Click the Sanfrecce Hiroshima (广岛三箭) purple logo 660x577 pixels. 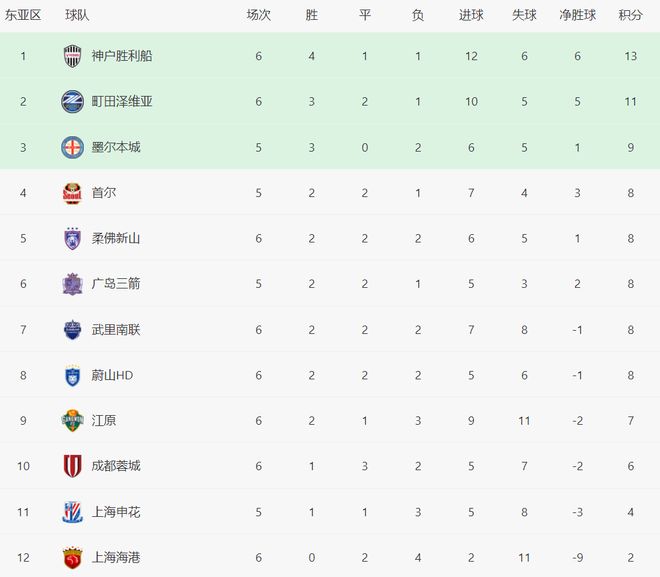[72, 284]
